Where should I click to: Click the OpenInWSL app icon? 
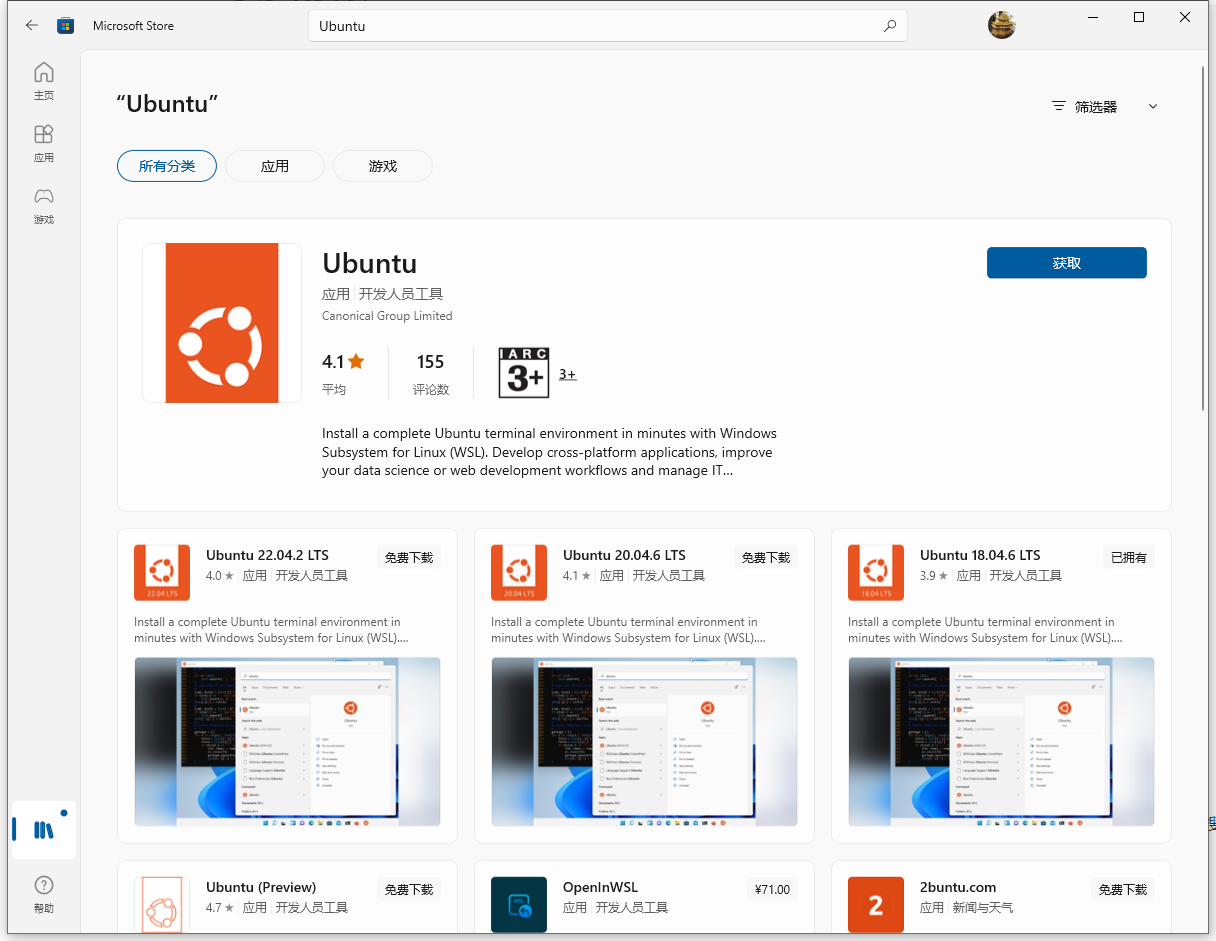[x=518, y=904]
